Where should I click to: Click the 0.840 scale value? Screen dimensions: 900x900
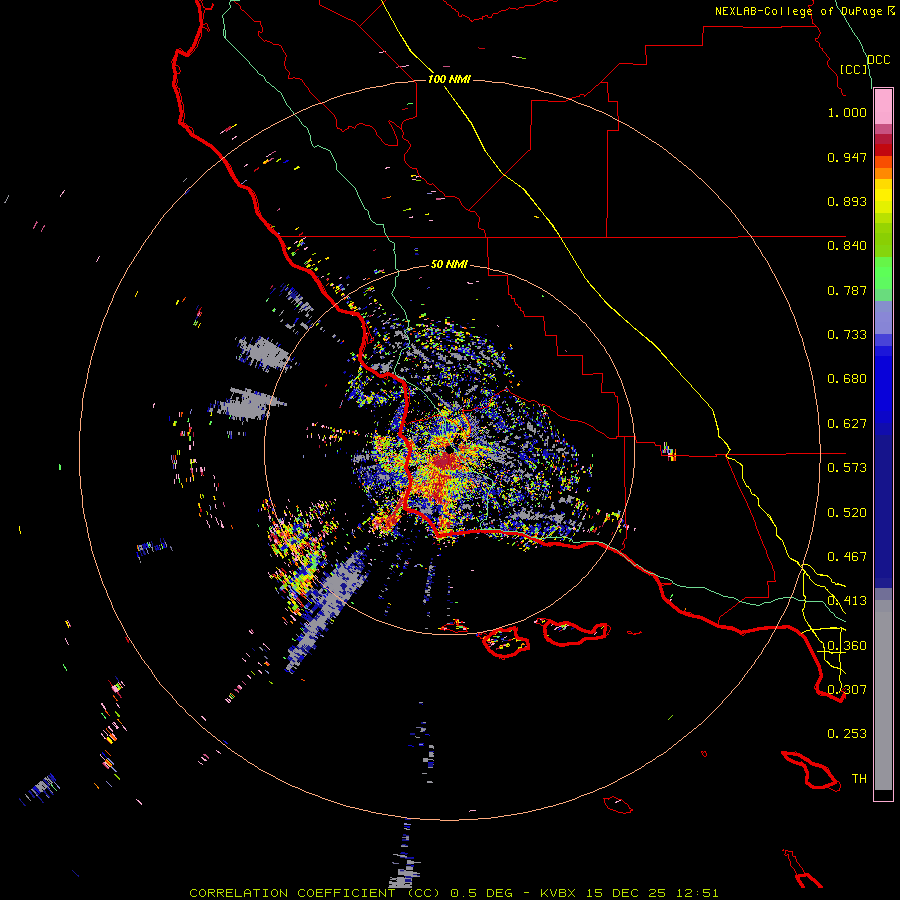tap(847, 246)
